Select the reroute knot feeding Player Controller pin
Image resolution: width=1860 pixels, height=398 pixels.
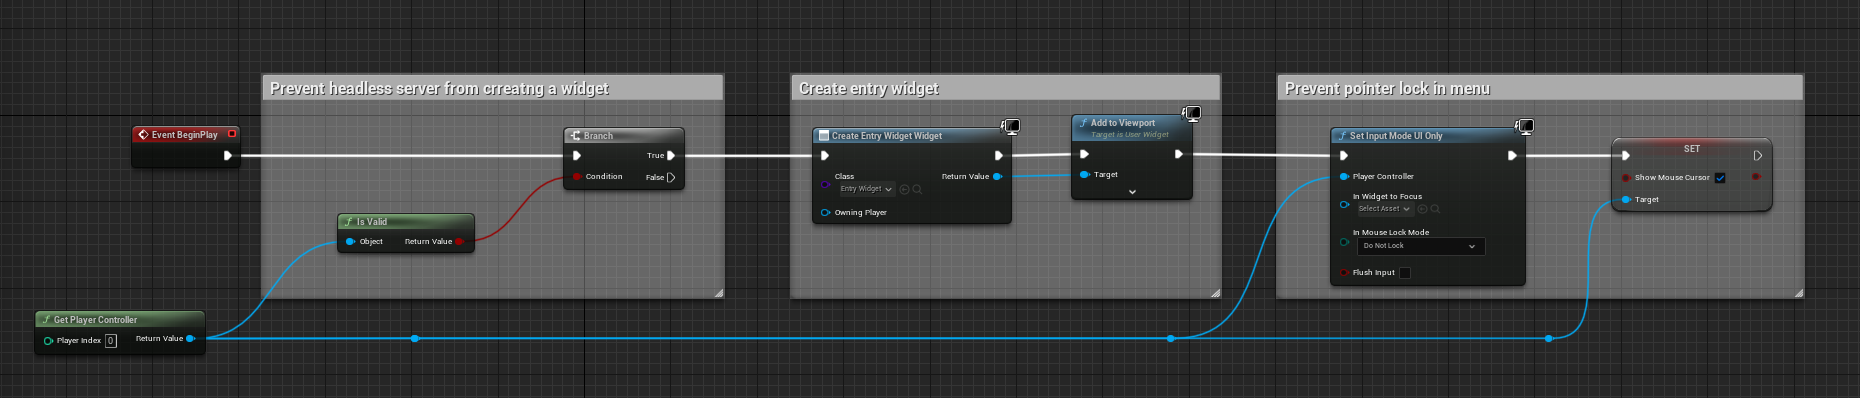pos(1171,338)
